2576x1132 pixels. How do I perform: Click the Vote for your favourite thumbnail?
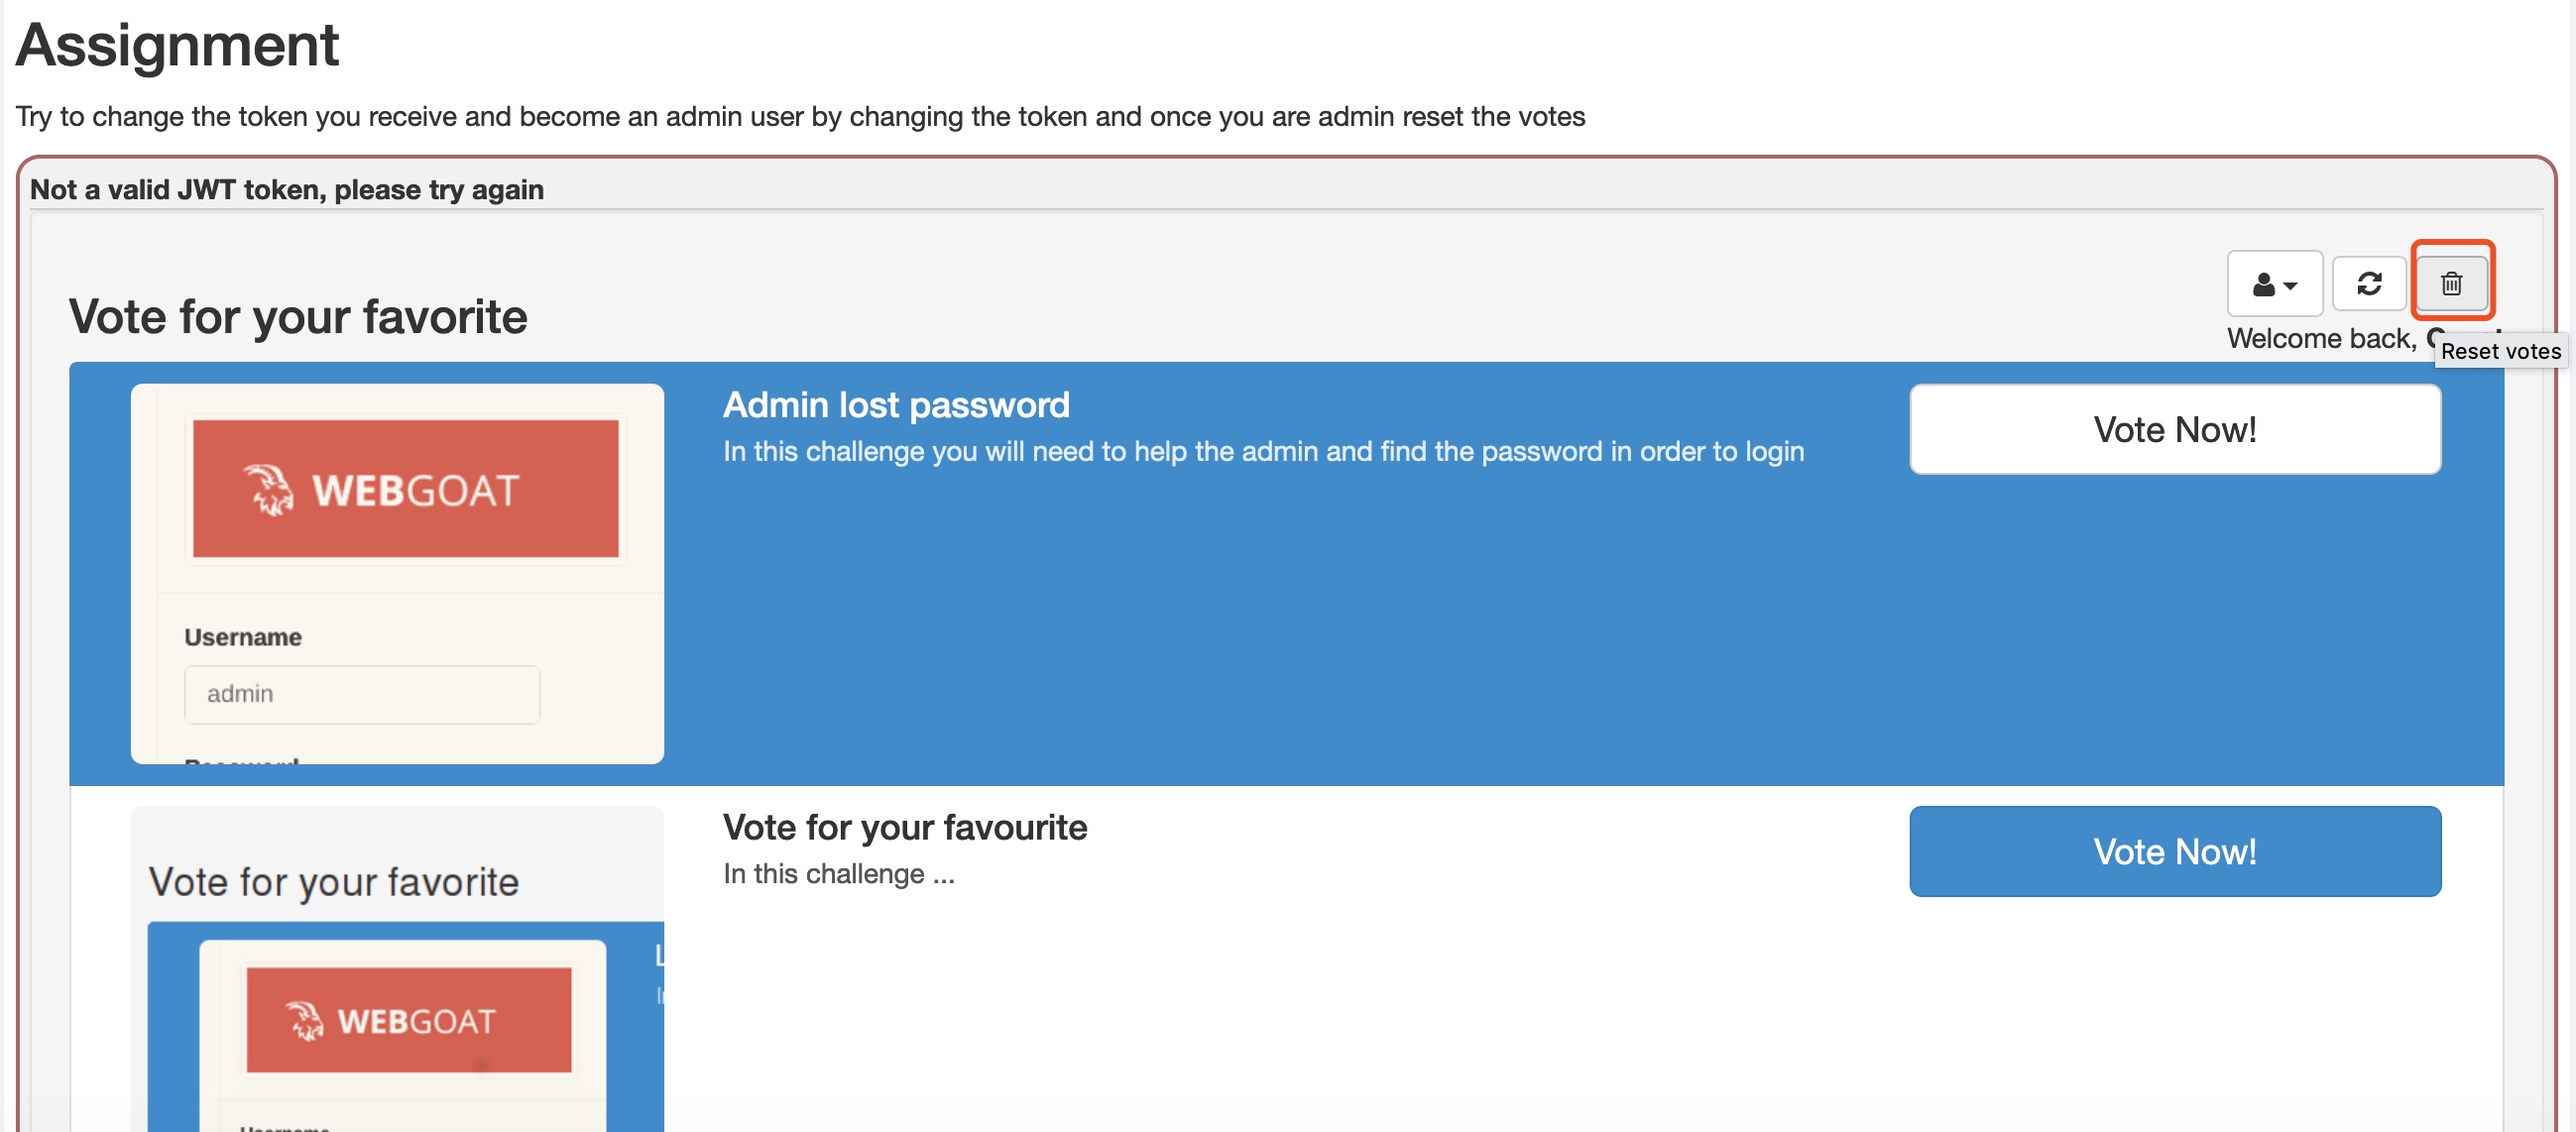397,969
